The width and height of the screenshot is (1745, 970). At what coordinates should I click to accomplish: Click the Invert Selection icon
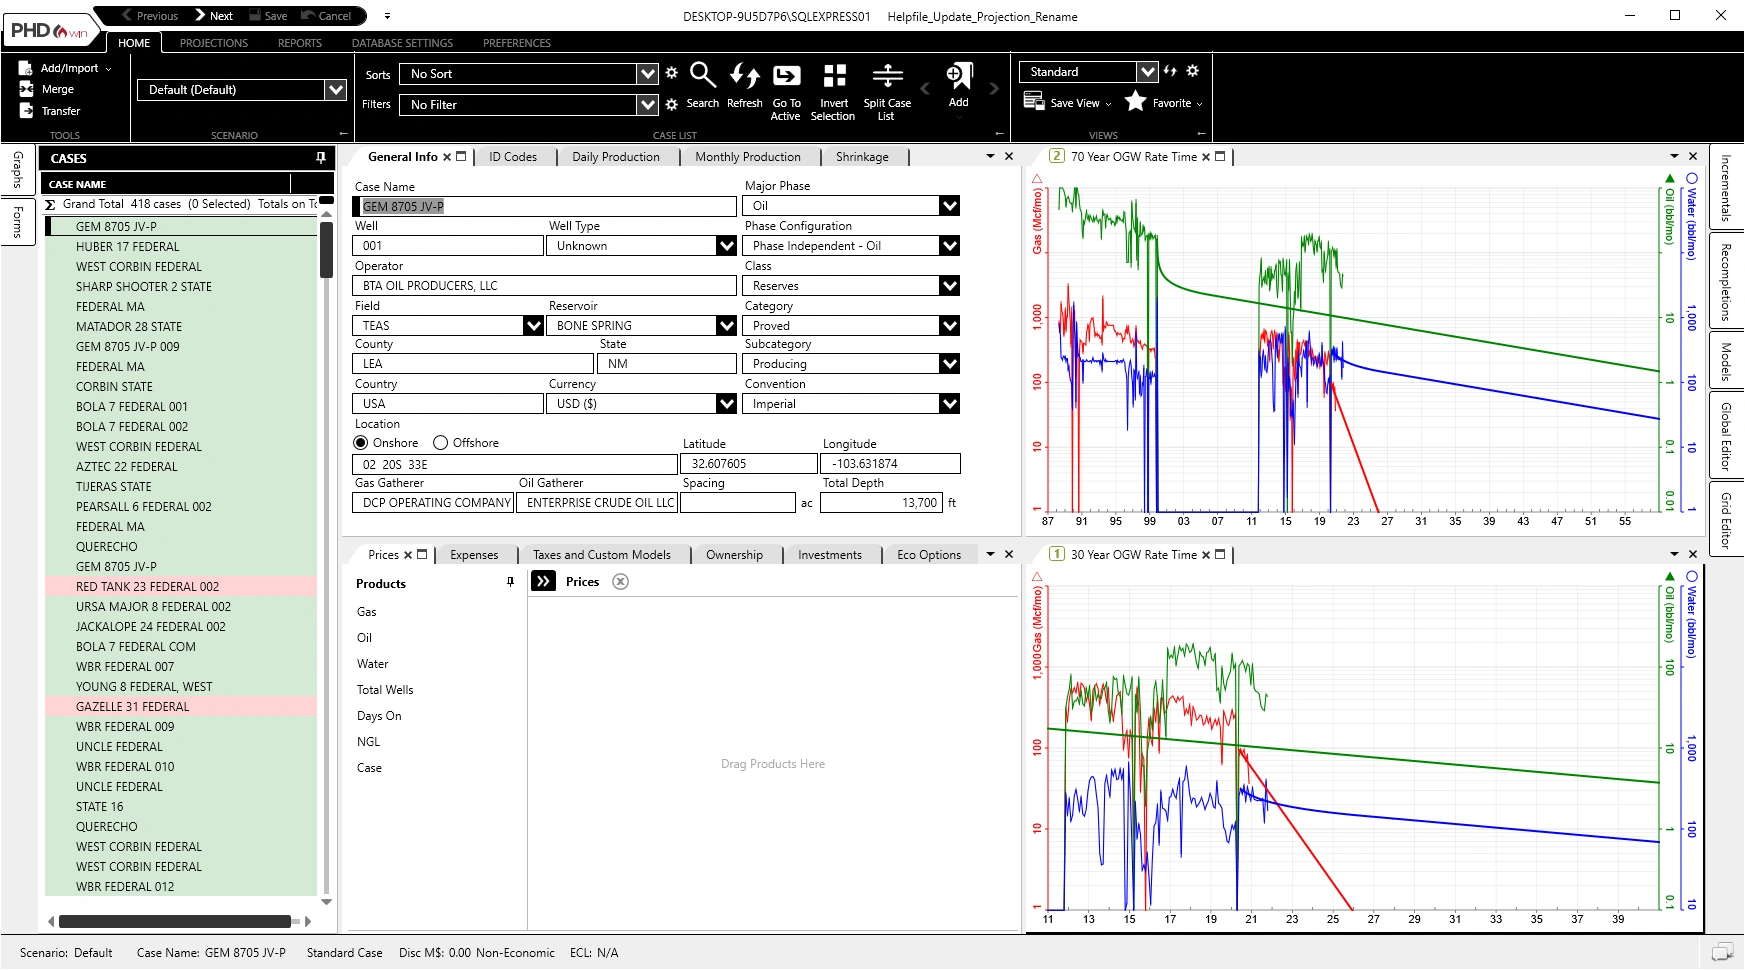(x=833, y=76)
